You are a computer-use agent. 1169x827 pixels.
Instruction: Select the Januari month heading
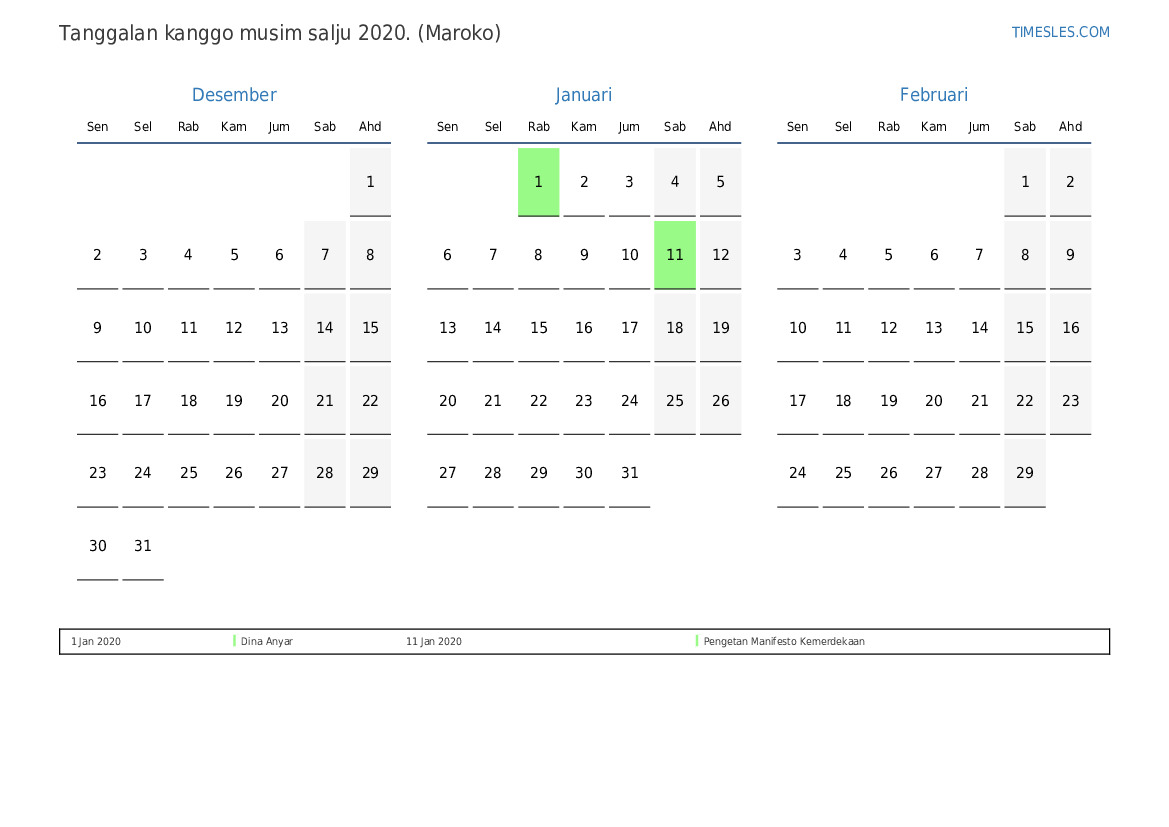coord(584,95)
